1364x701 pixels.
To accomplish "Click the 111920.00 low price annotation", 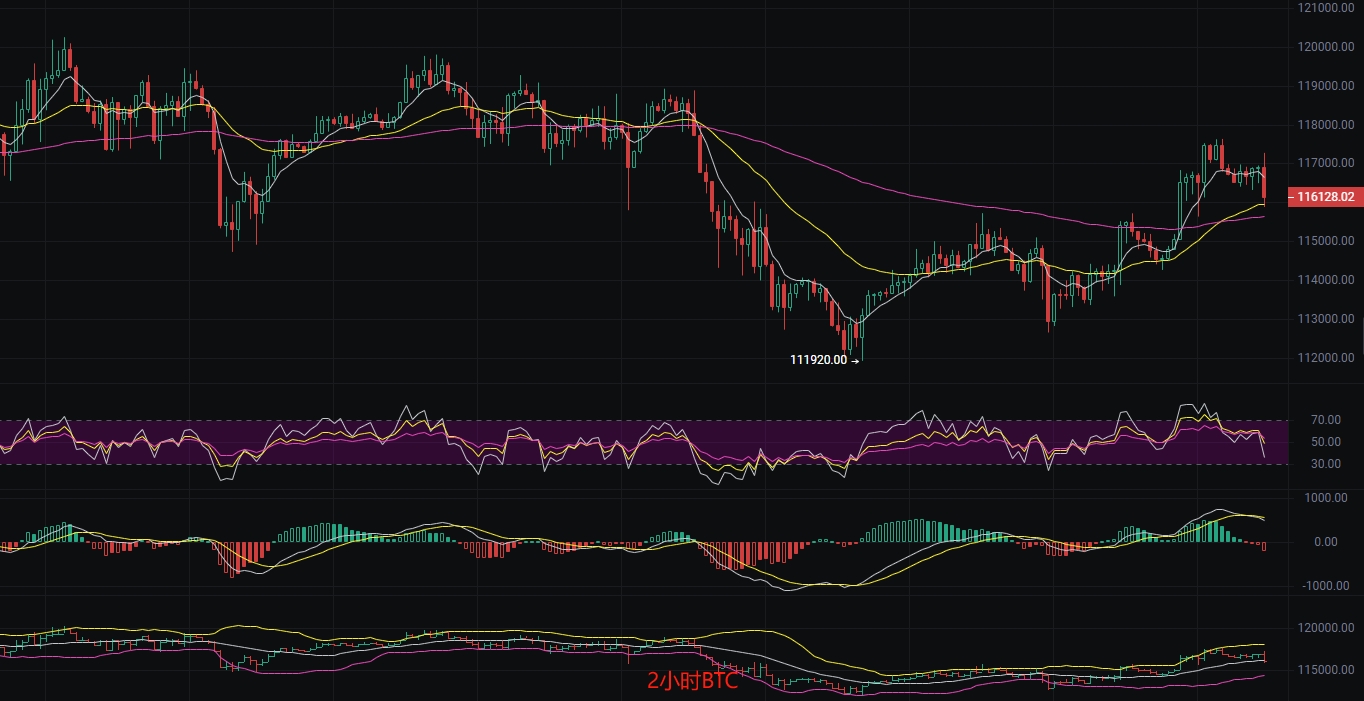I will [824, 360].
